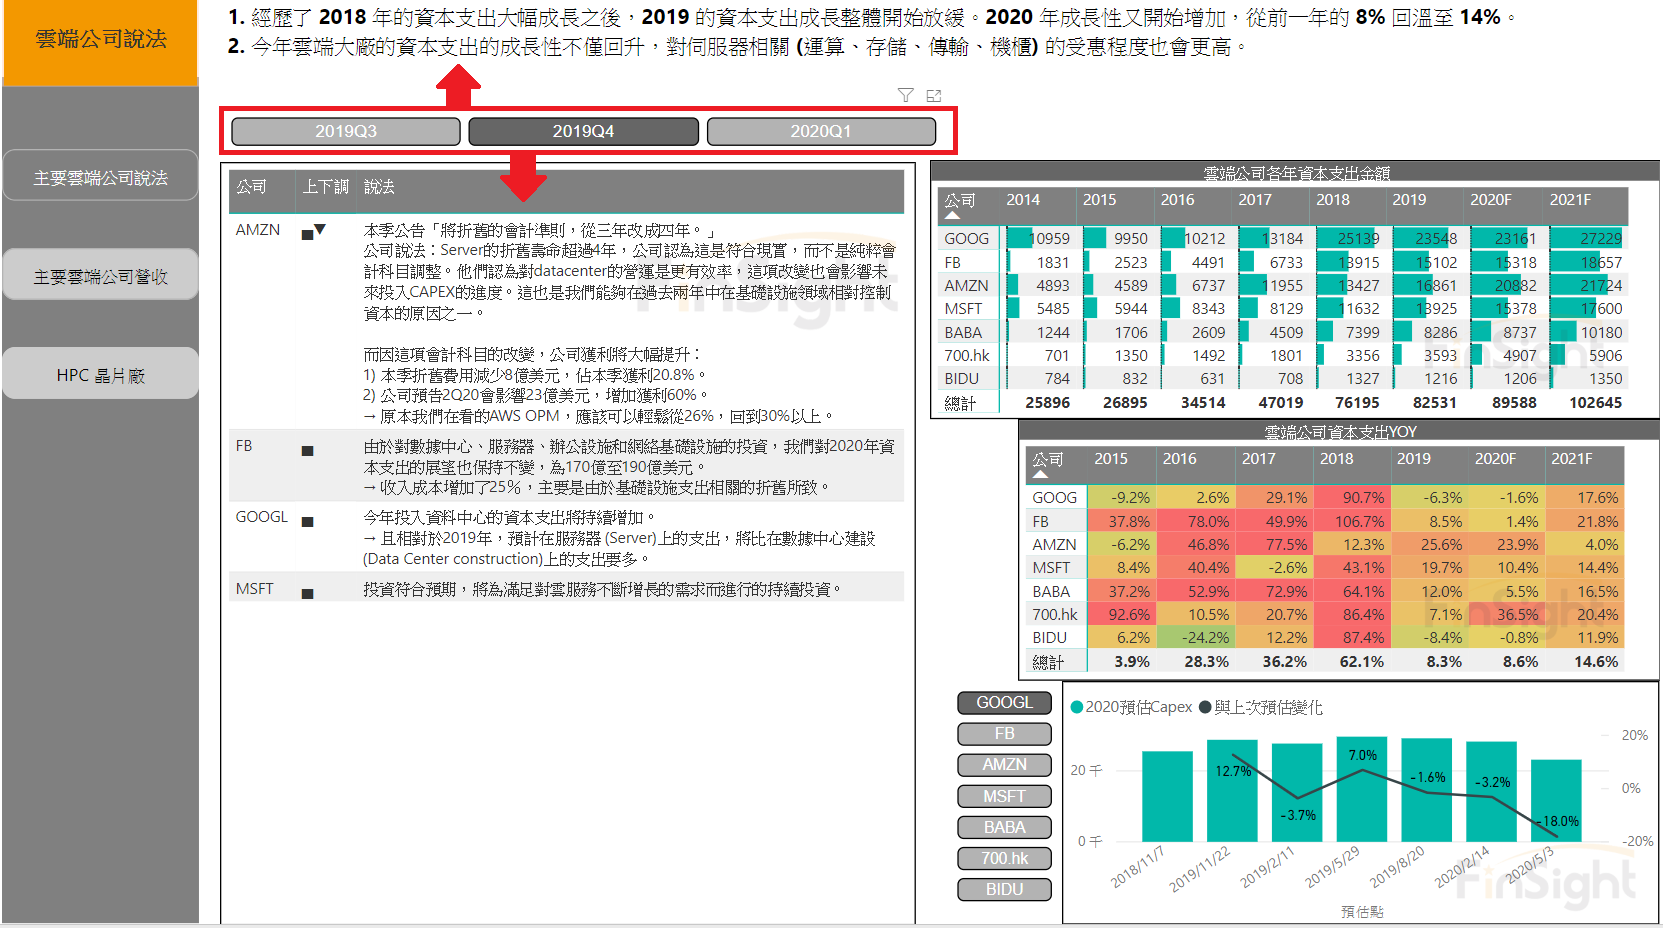Switch to the HPC 晶片廠 page
This screenshot has width=1663, height=928.
[x=100, y=375]
